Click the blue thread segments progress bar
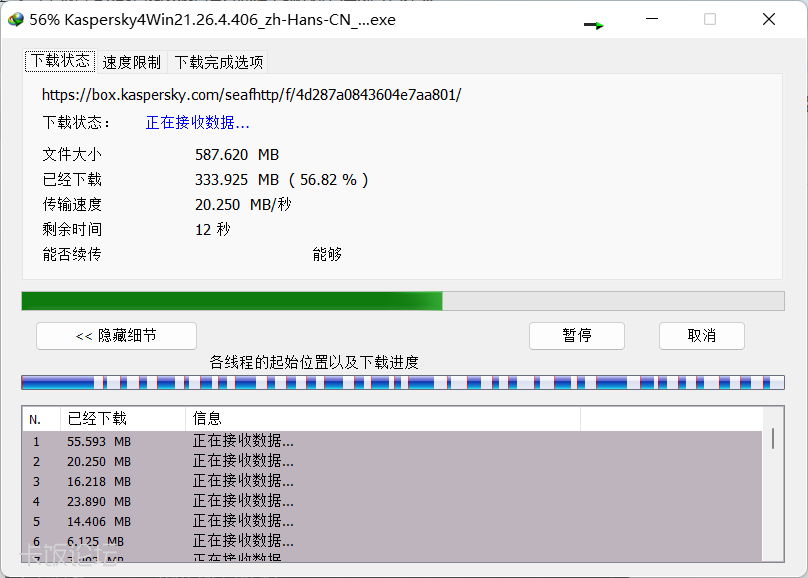Image resolution: width=808 pixels, height=578 pixels. click(403, 382)
